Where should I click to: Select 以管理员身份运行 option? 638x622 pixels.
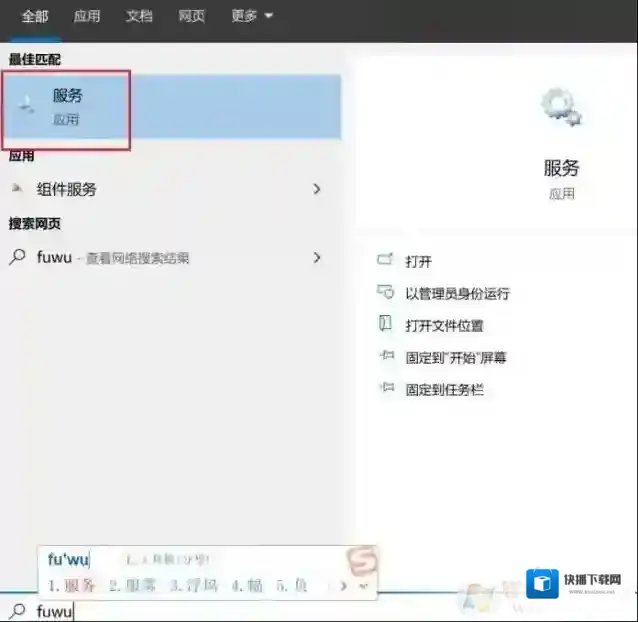coord(457,293)
